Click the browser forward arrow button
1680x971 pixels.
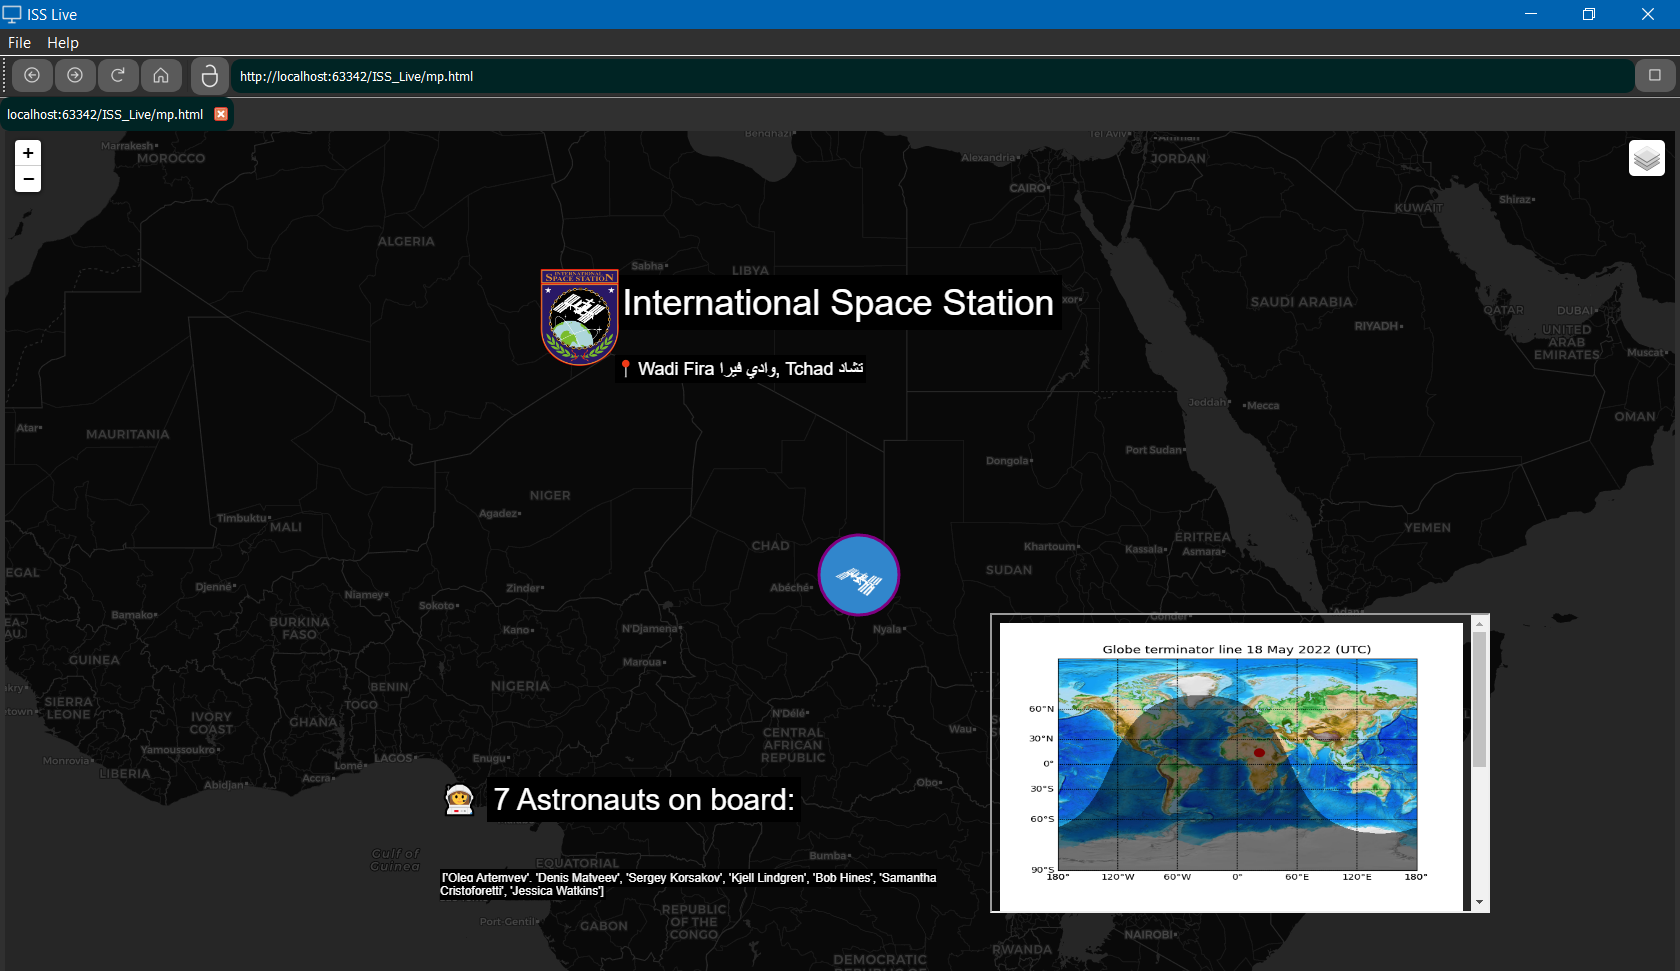[75, 75]
